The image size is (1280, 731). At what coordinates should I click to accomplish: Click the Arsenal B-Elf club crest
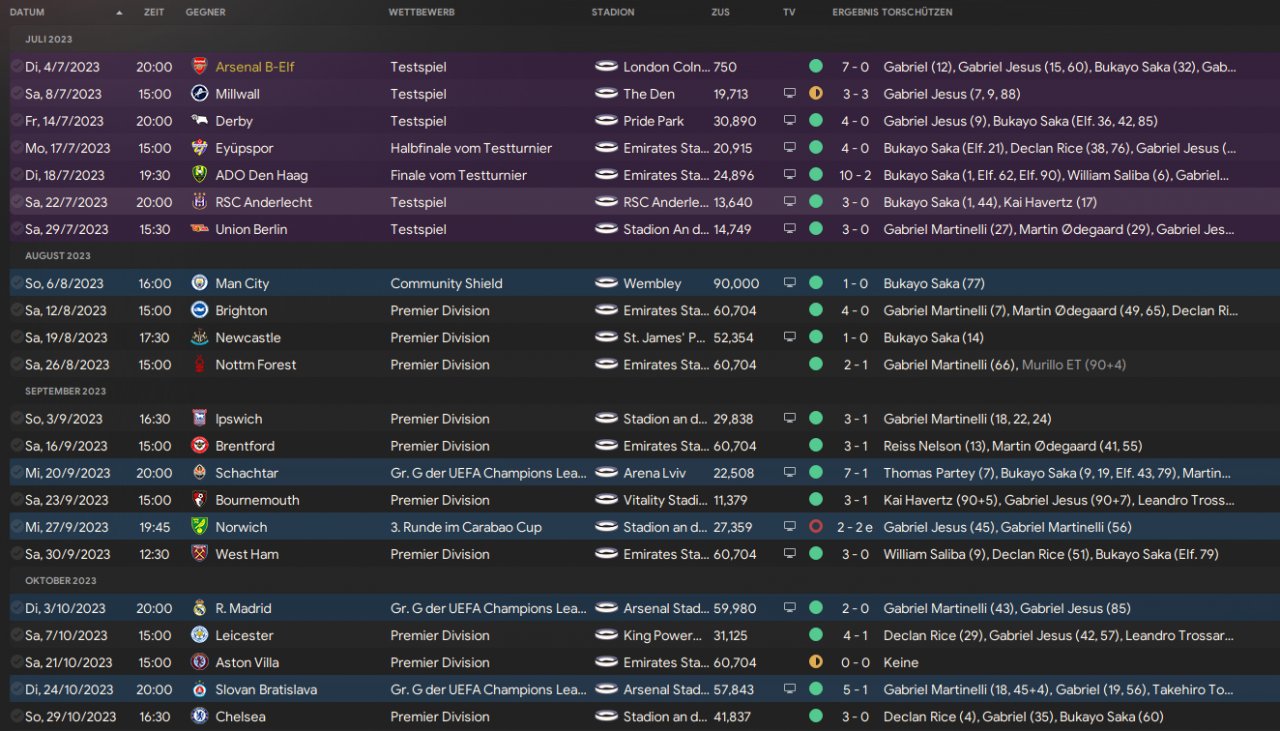coord(200,67)
